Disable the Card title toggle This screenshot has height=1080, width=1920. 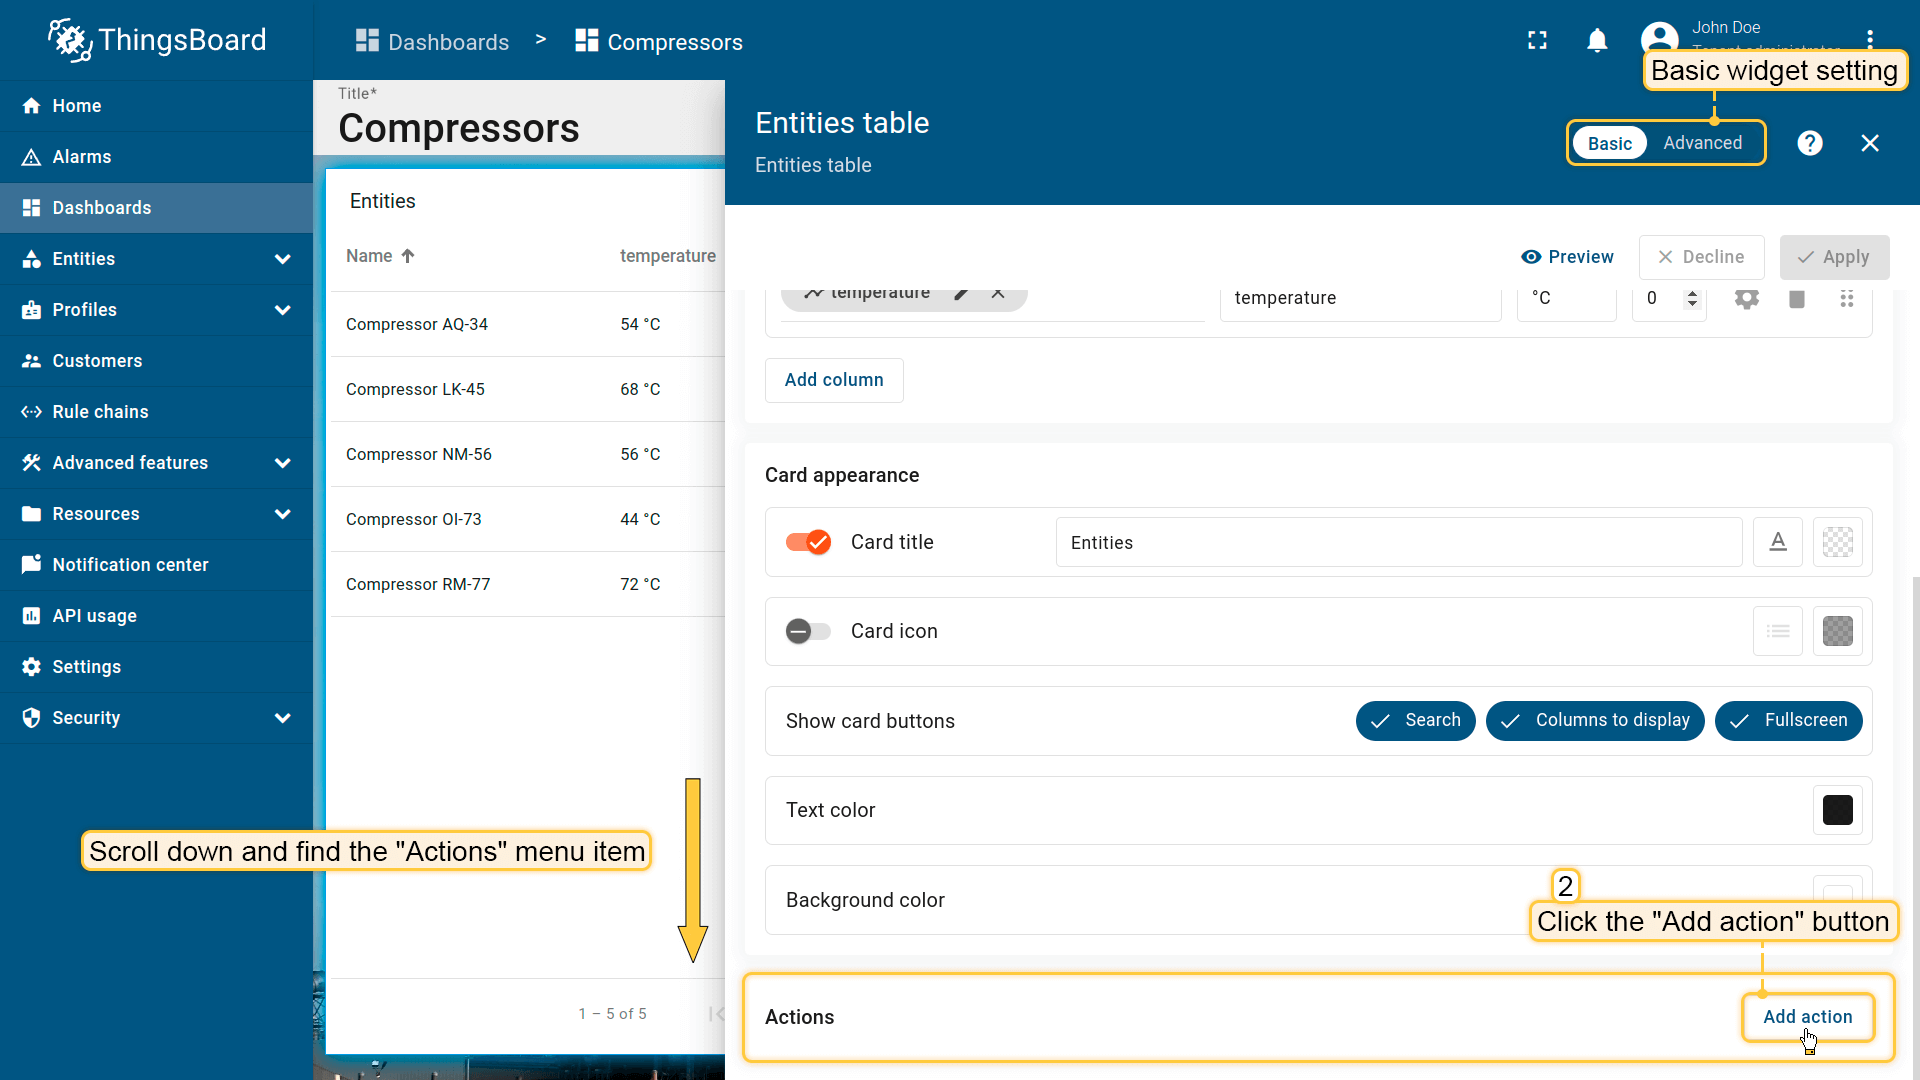click(x=808, y=542)
